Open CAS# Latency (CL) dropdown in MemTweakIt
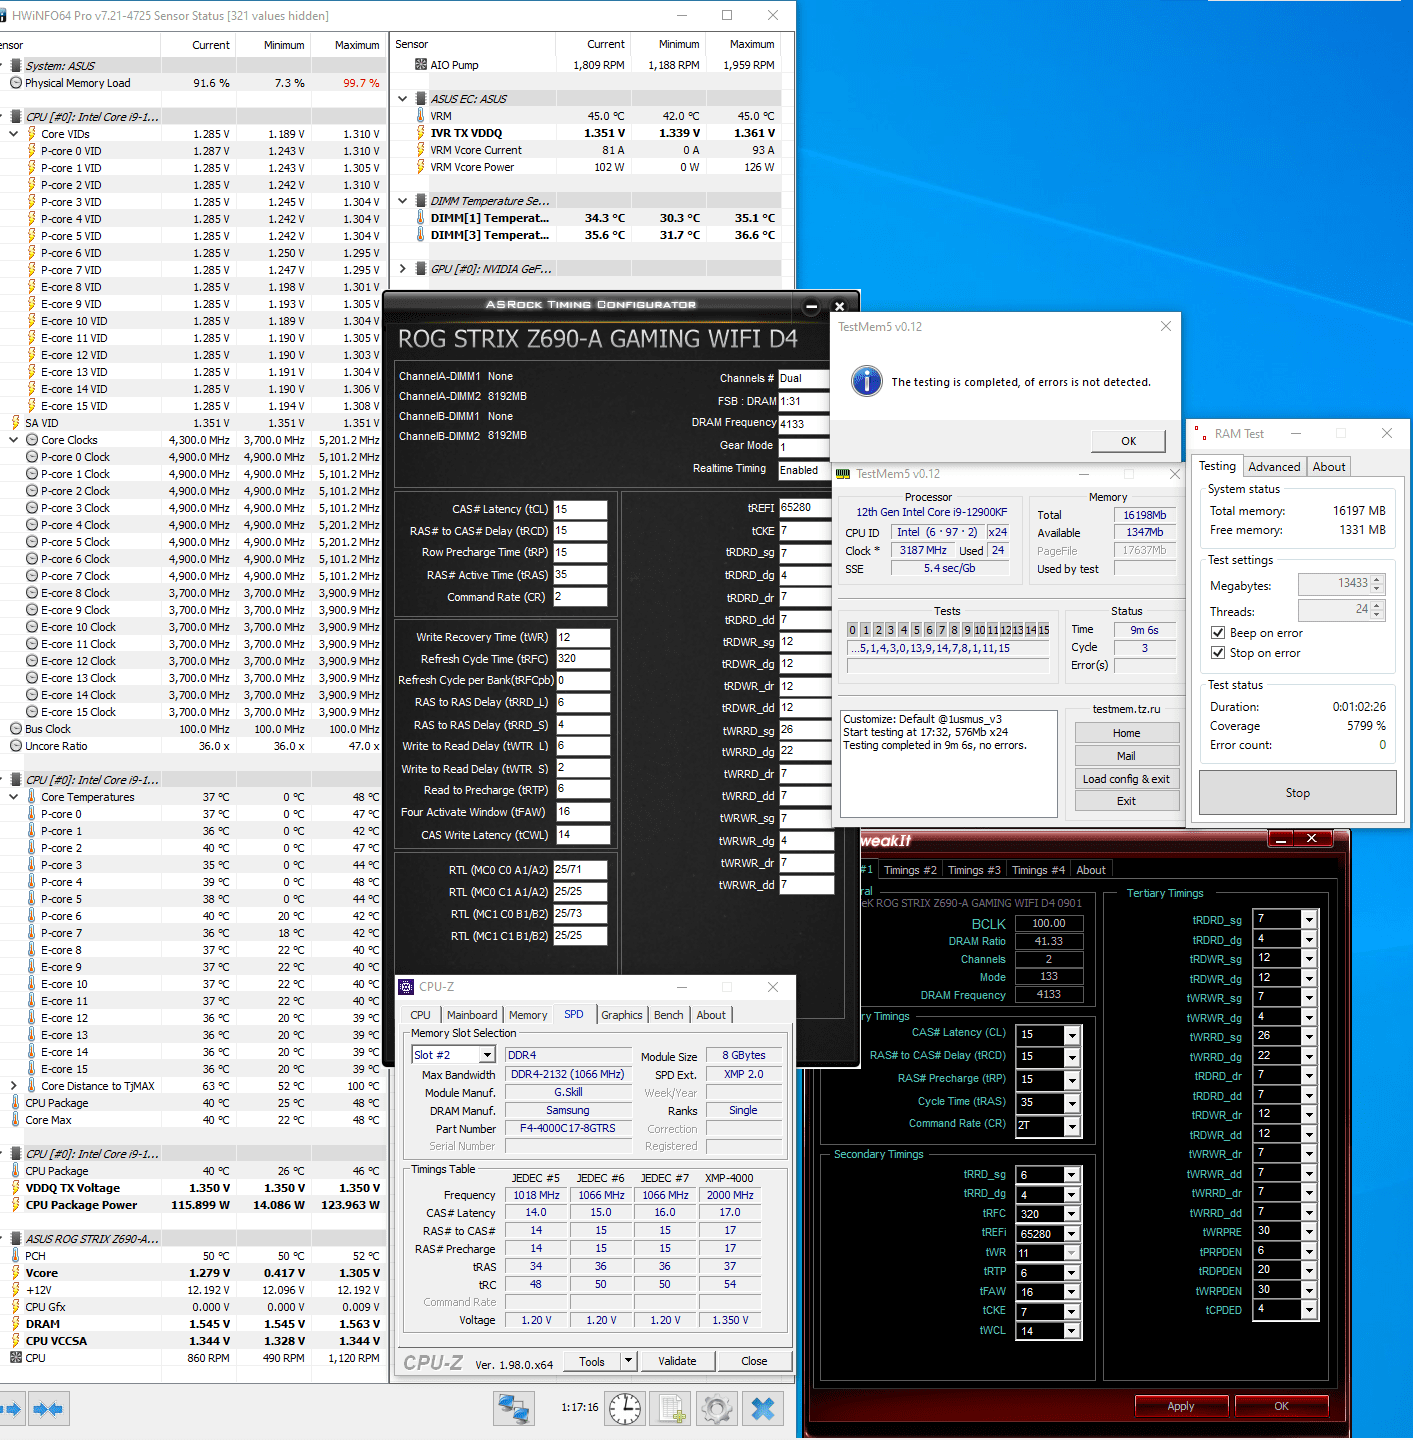Image resolution: width=1413 pixels, height=1440 pixels. (x=1072, y=1035)
